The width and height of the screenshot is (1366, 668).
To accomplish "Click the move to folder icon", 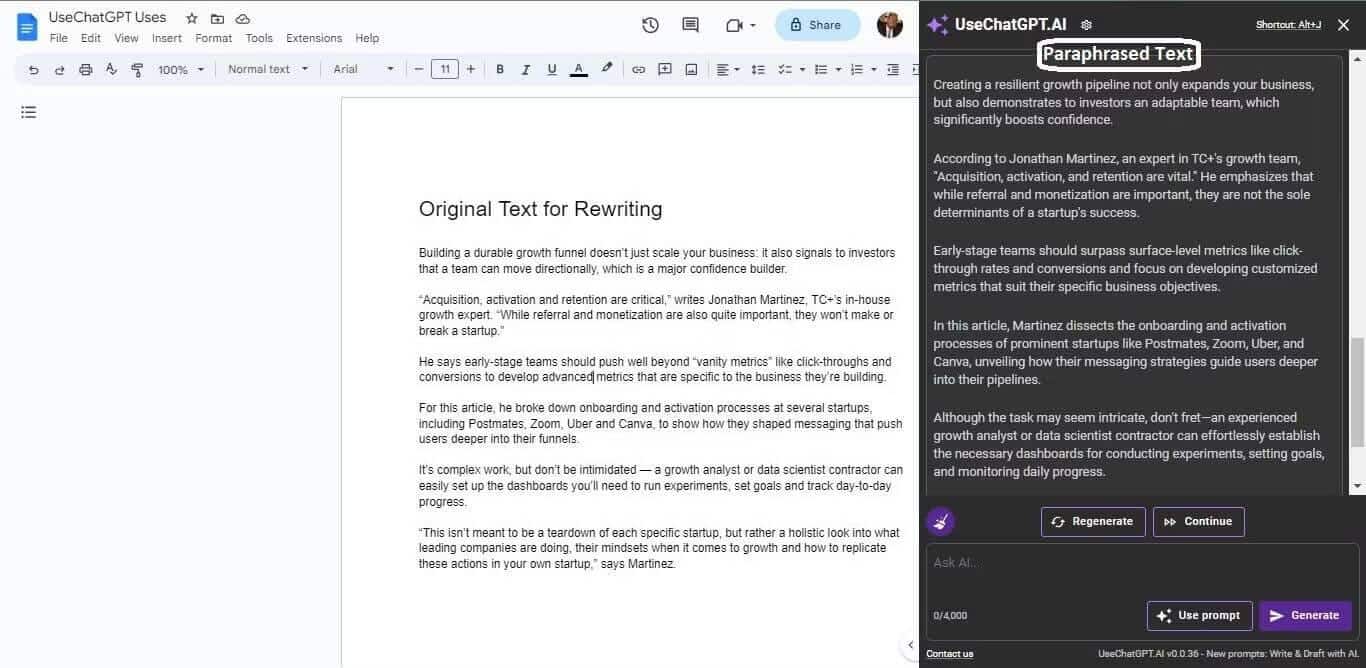I will 217,18.
